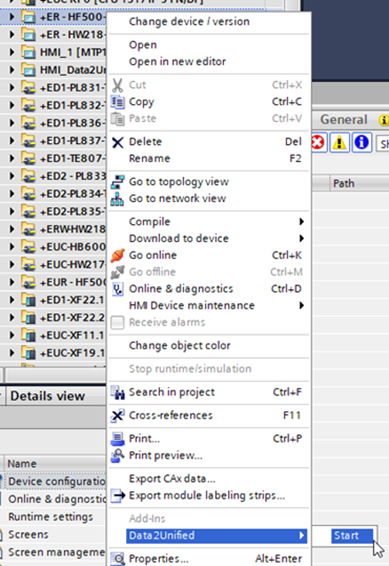Click the Search in project binoculars icon
The height and width of the screenshot is (566, 389).
pos(117,392)
